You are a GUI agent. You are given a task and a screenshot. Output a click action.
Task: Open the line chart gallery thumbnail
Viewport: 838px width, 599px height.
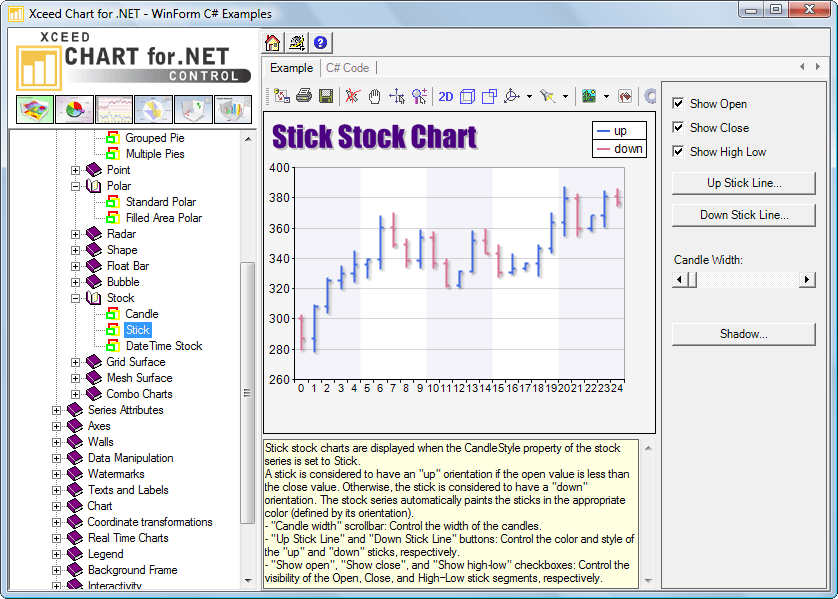(114, 110)
